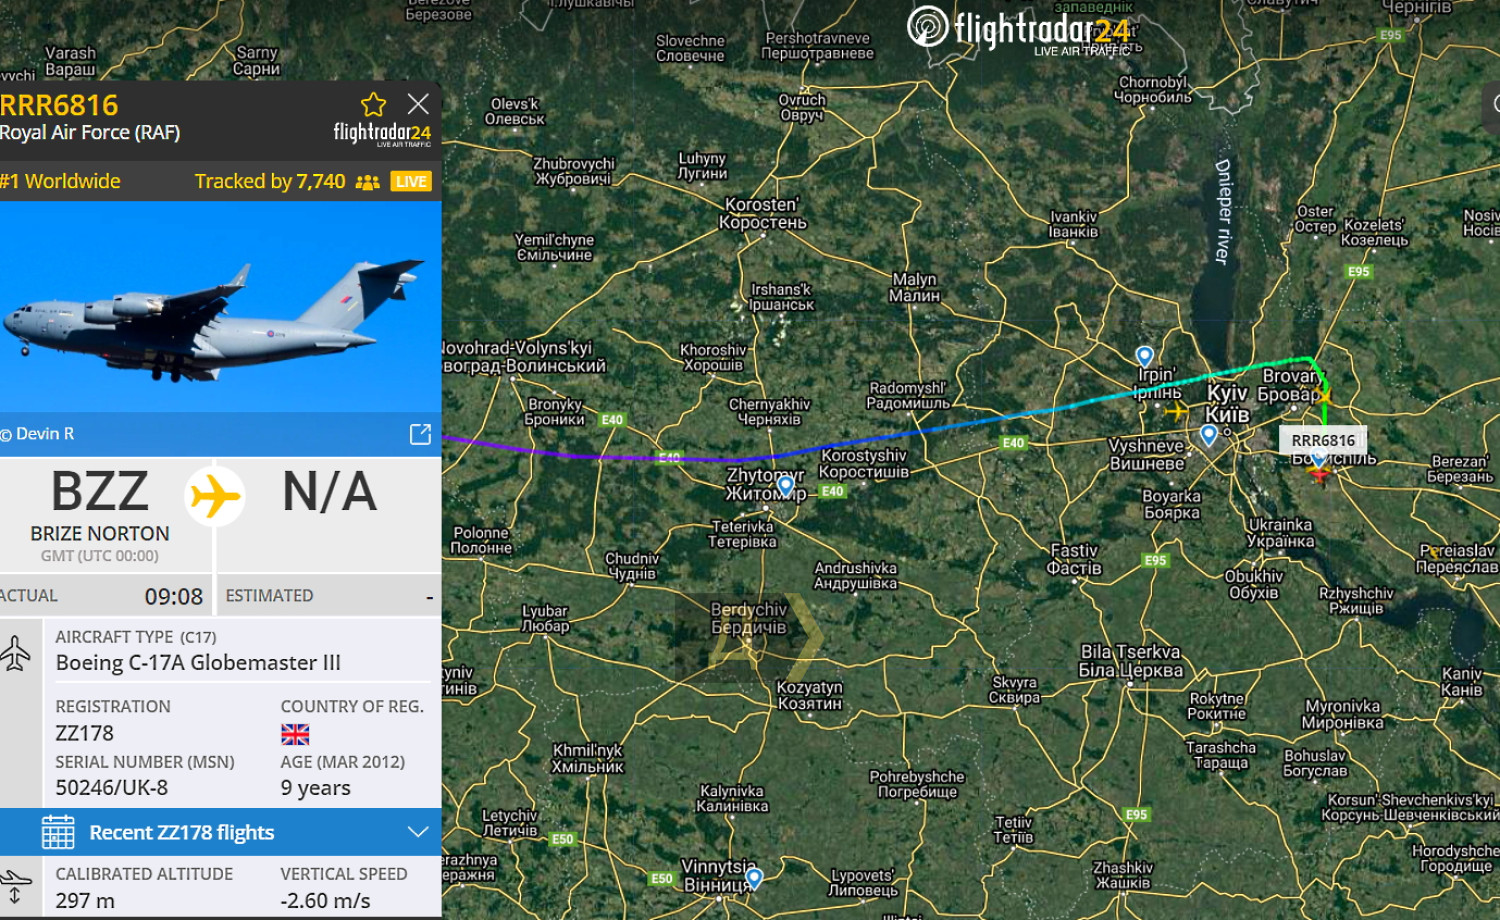Click airport pin marker at Zhytomyr
This screenshot has width=1500, height=920.
786,485
